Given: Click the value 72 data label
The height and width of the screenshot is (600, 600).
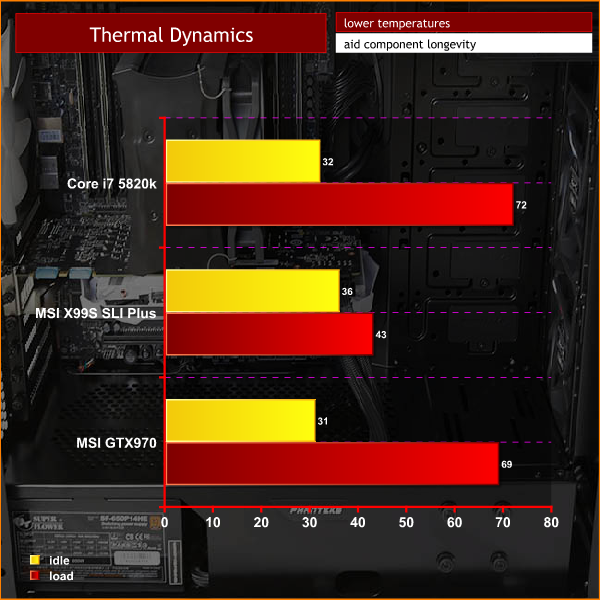Looking at the screenshot, I should click(x=521, y=205).
